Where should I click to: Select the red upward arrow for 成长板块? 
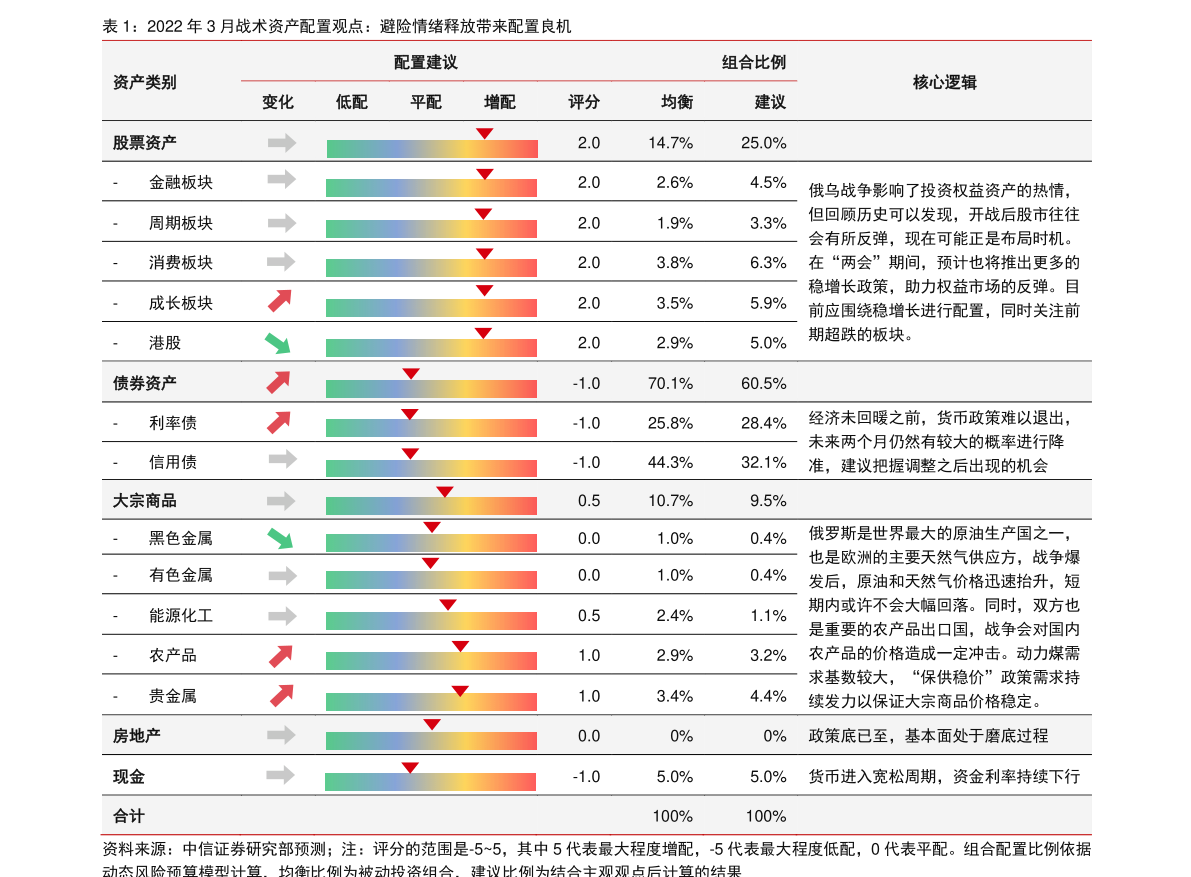(280, 301)
